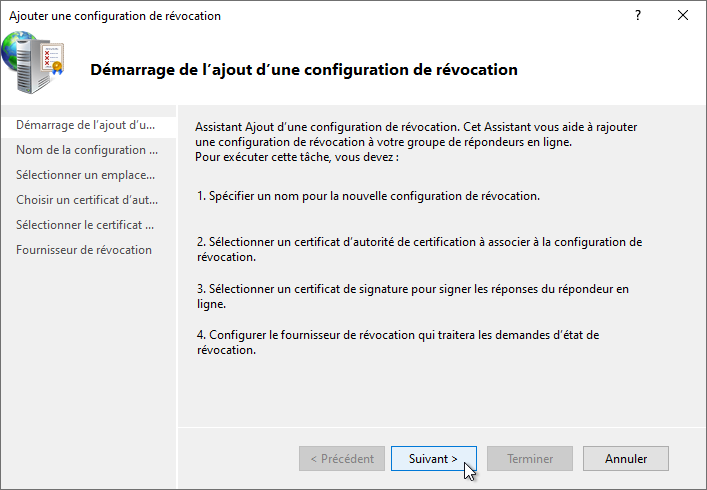Select the "Démarrage de l'ajout" wizard step
Screen dimensions: 707x490
click(86, 125)
